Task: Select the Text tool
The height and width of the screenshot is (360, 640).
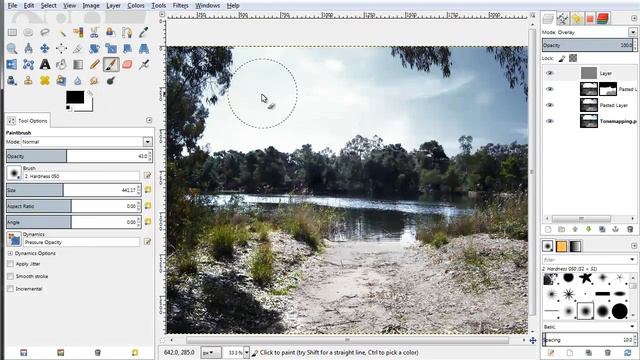Action: point(45,64)
